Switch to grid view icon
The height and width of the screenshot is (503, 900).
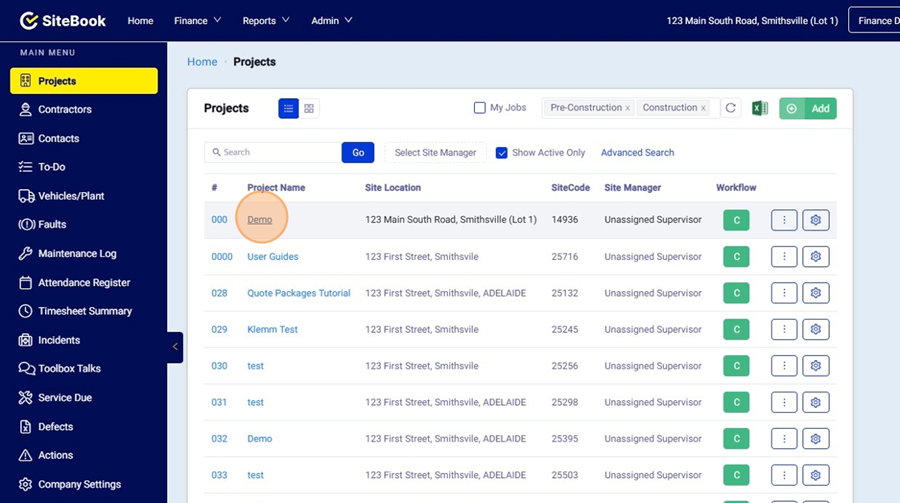coord(309,108)
